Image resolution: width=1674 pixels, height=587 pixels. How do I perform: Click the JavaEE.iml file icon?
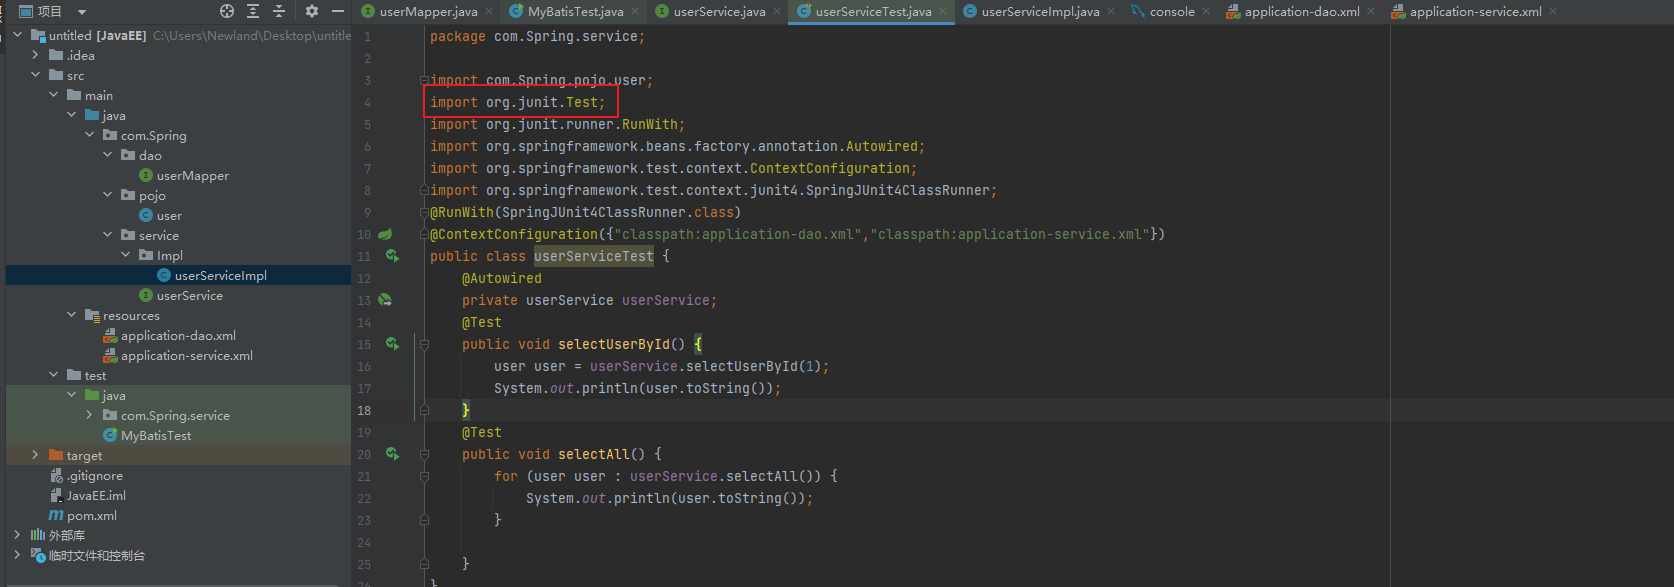[x=57, y=495]
